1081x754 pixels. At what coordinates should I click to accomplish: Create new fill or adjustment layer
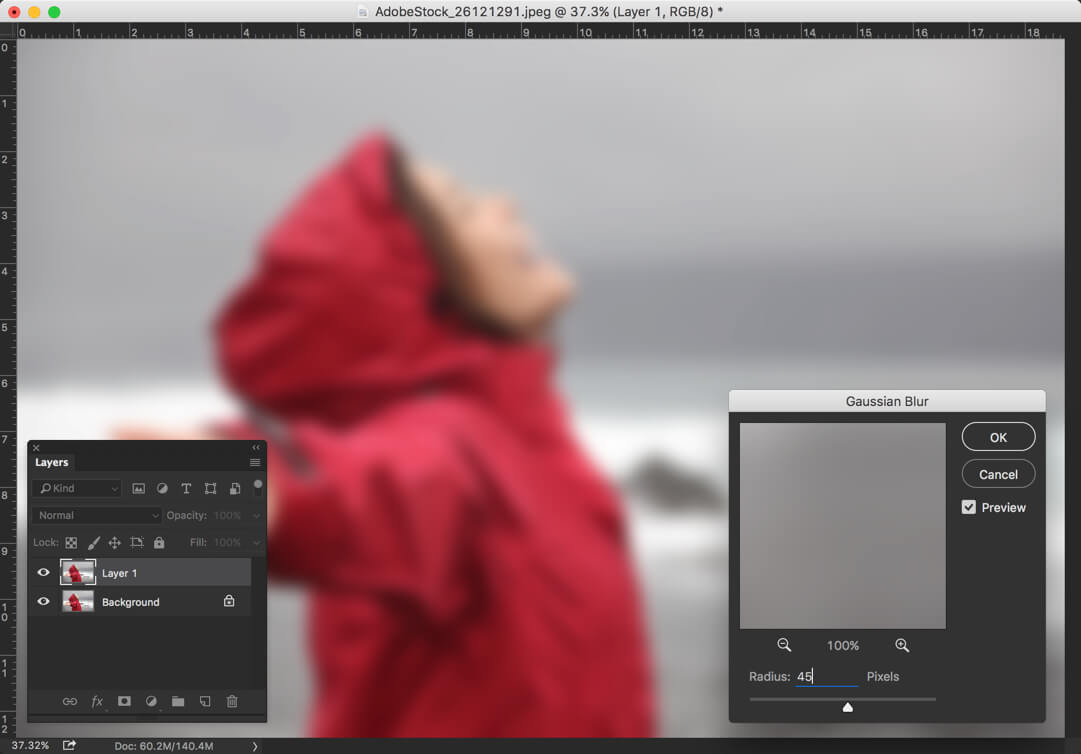tap(151, 702)
